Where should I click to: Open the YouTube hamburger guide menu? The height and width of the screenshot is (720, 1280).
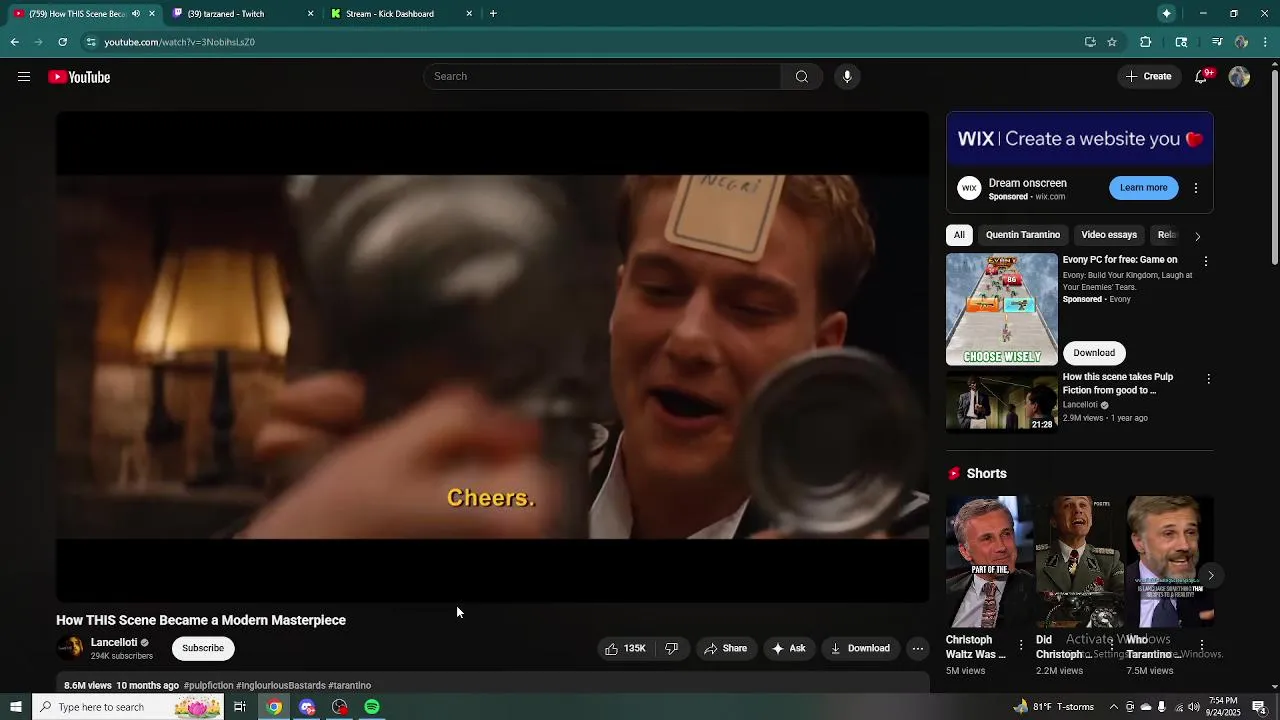tap(24, 77)
